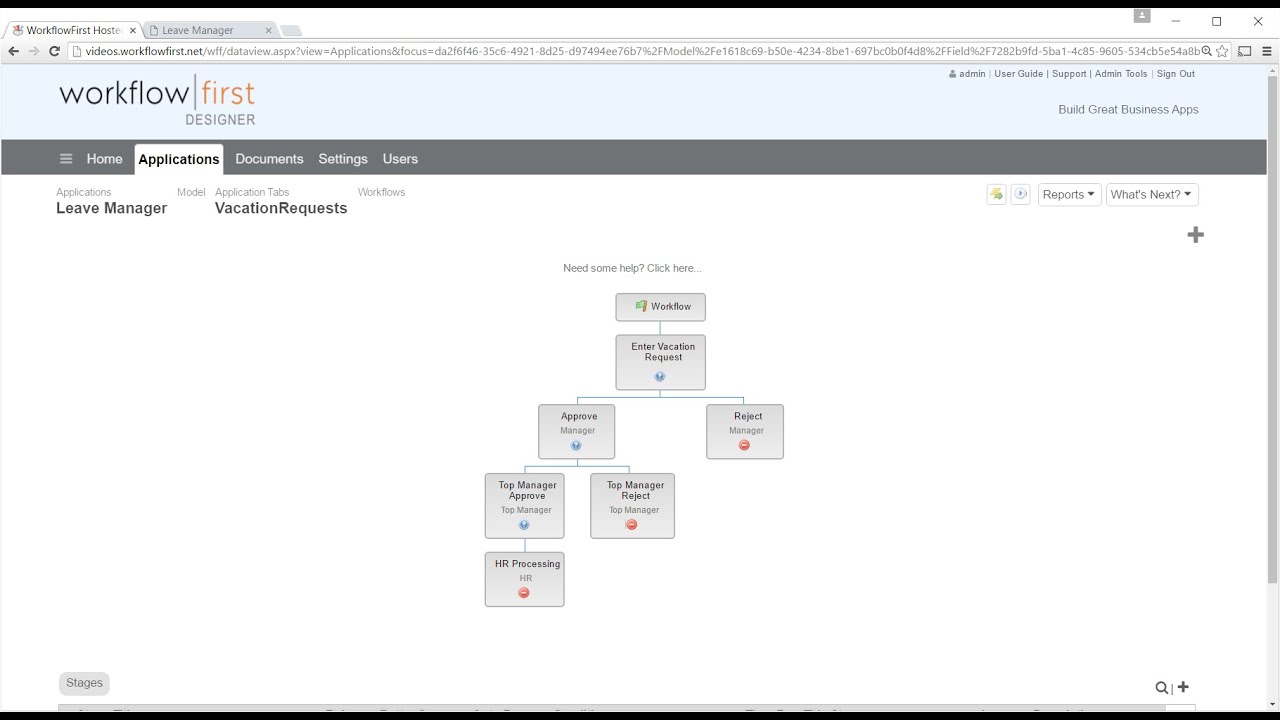Open the Admin Tools link
Viewport: 1280px width, 720px height.
point(1121,74)
